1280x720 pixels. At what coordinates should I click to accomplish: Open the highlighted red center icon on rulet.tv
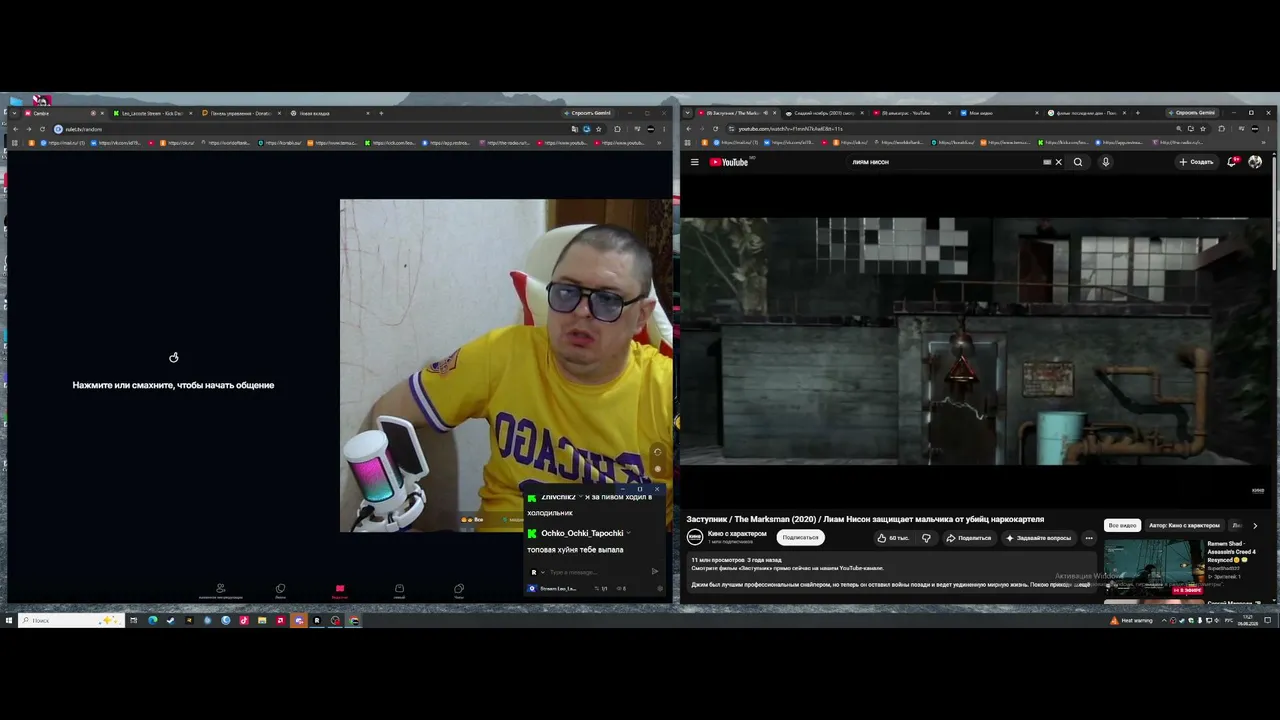[340, 589]
